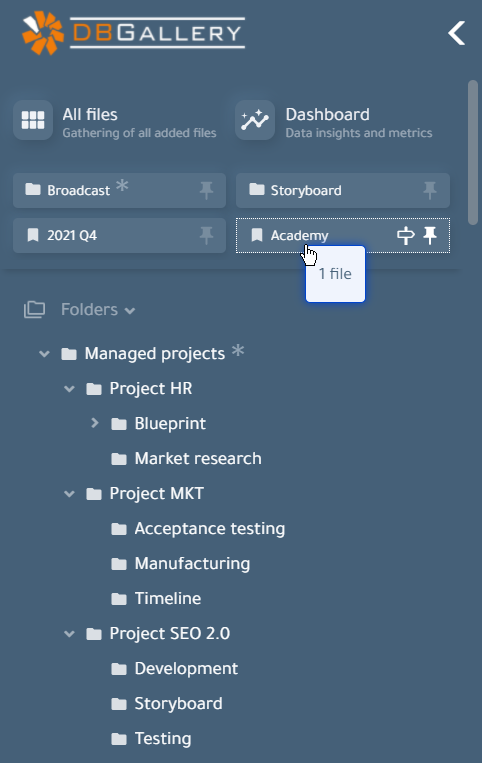Unpin the Academy collection
The height and width of the screenshot is (763, 482).
click(x=430, y=236)
